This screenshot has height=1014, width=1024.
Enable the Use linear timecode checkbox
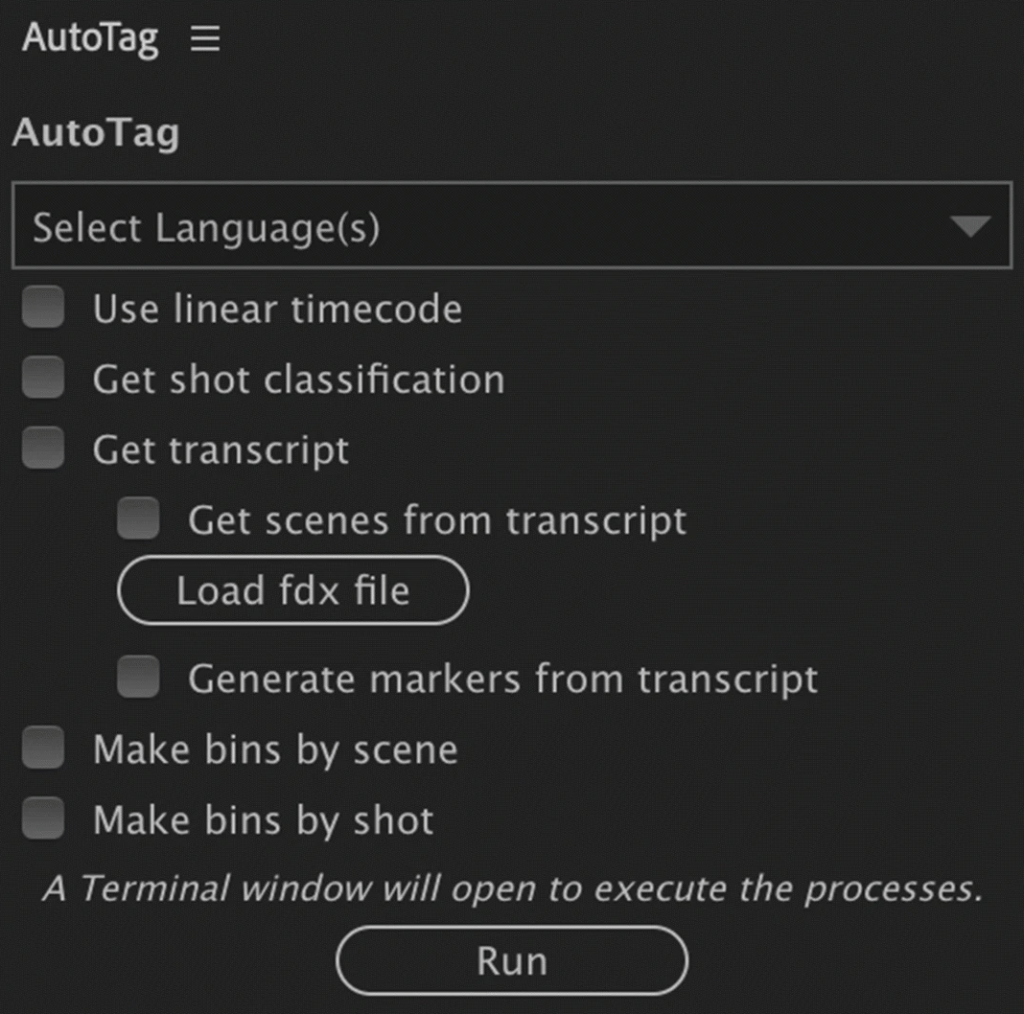(x=44, y=308)
